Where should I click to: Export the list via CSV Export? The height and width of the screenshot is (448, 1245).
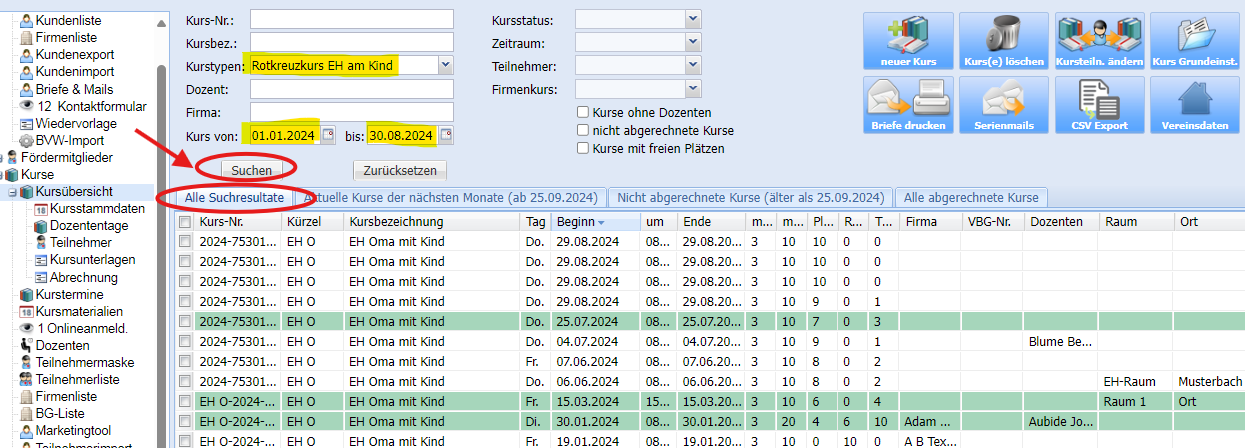coord(1099,105)
